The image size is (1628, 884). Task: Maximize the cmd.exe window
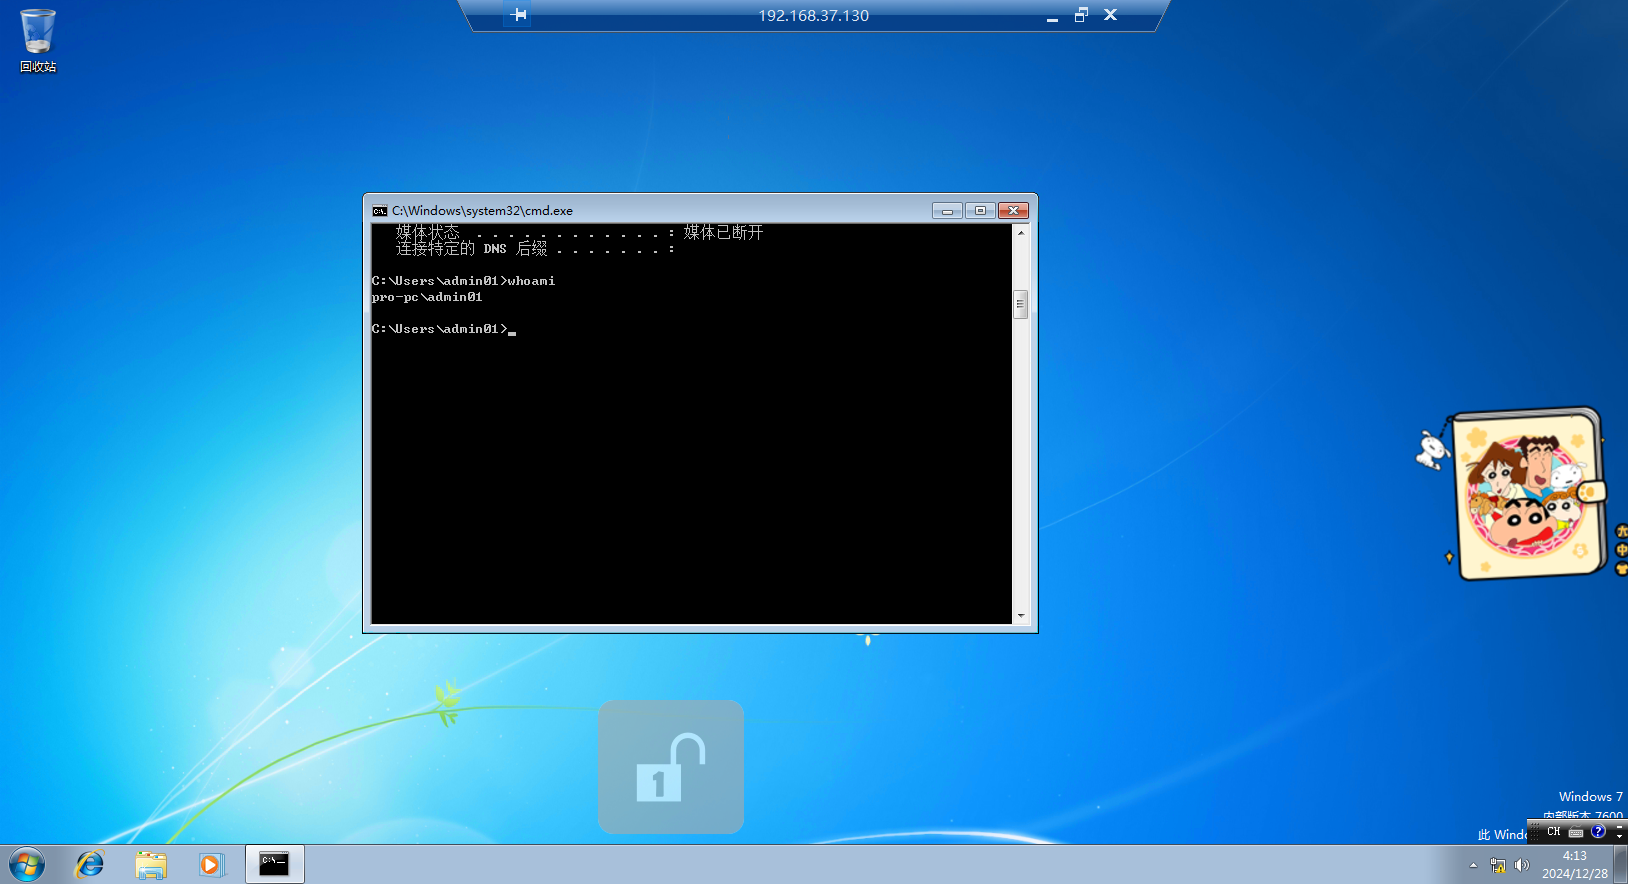pos(980,211)
